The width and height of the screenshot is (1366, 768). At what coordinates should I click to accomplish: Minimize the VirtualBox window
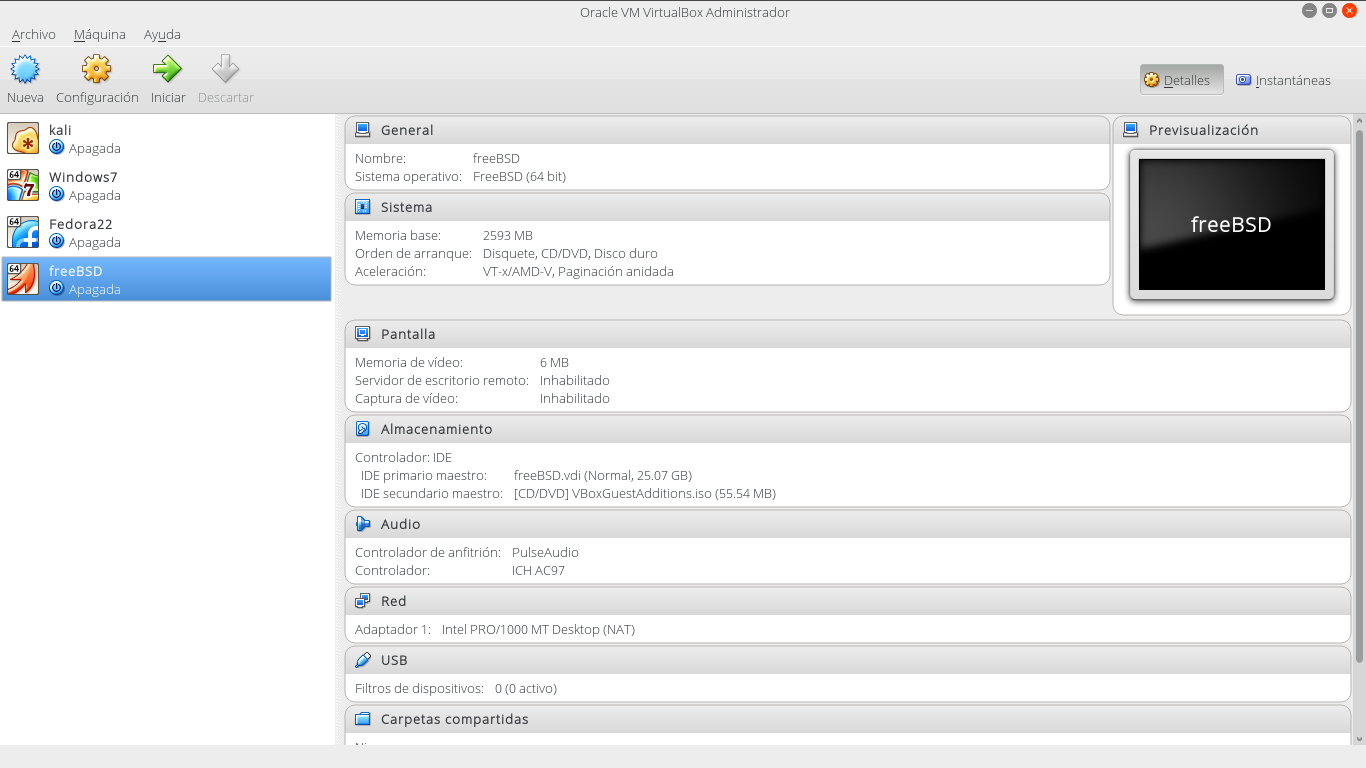pos(1309,11)
